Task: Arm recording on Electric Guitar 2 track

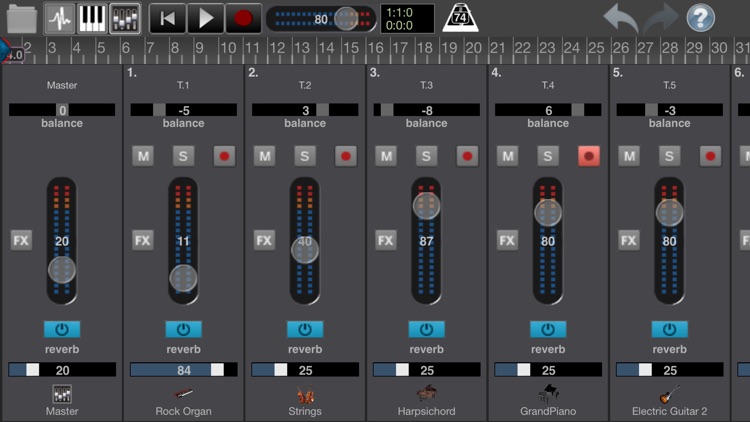Action: point(710,156)
